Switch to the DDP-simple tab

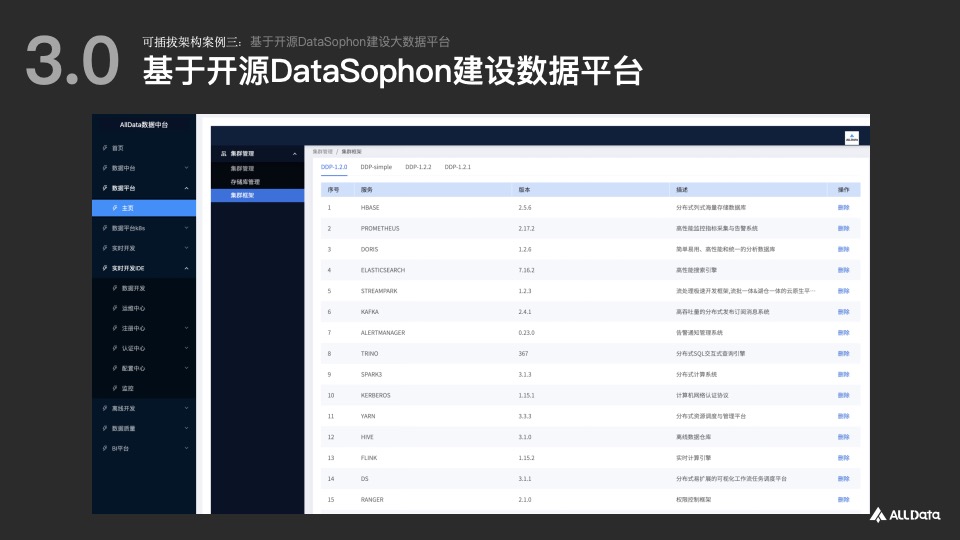376,167
